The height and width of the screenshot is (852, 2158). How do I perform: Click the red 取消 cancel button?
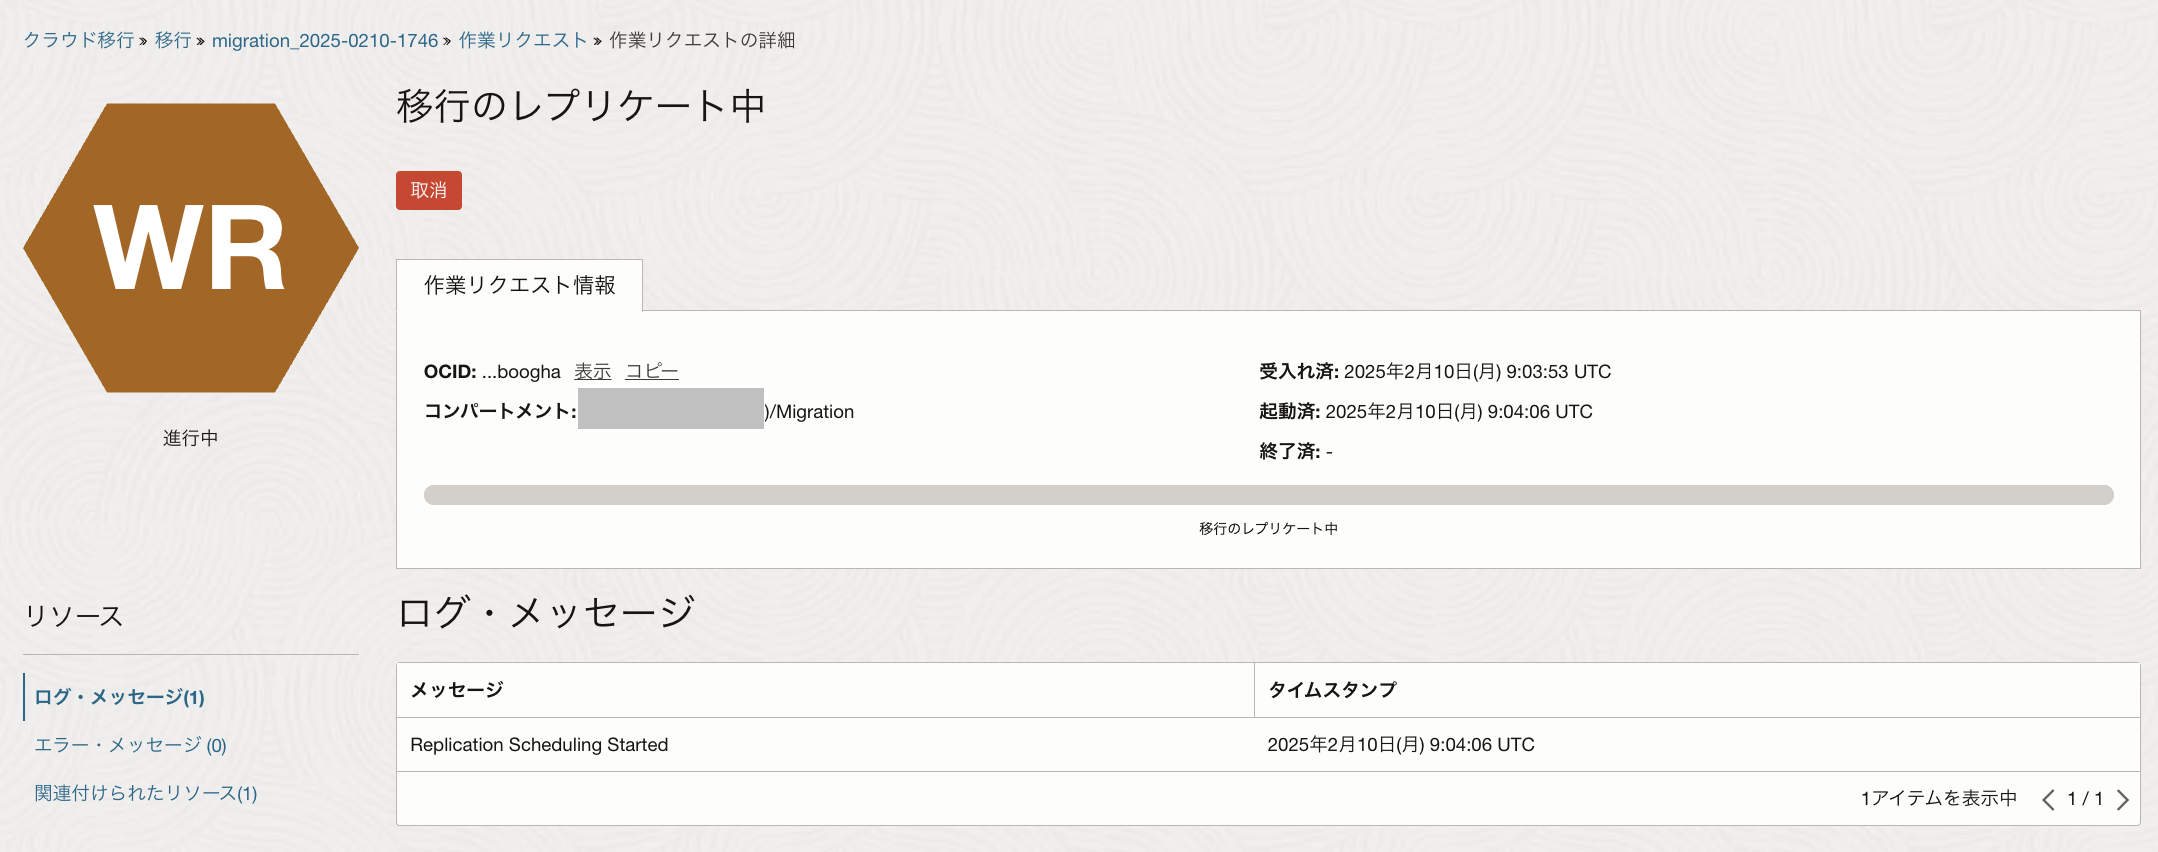pos(428,190)
